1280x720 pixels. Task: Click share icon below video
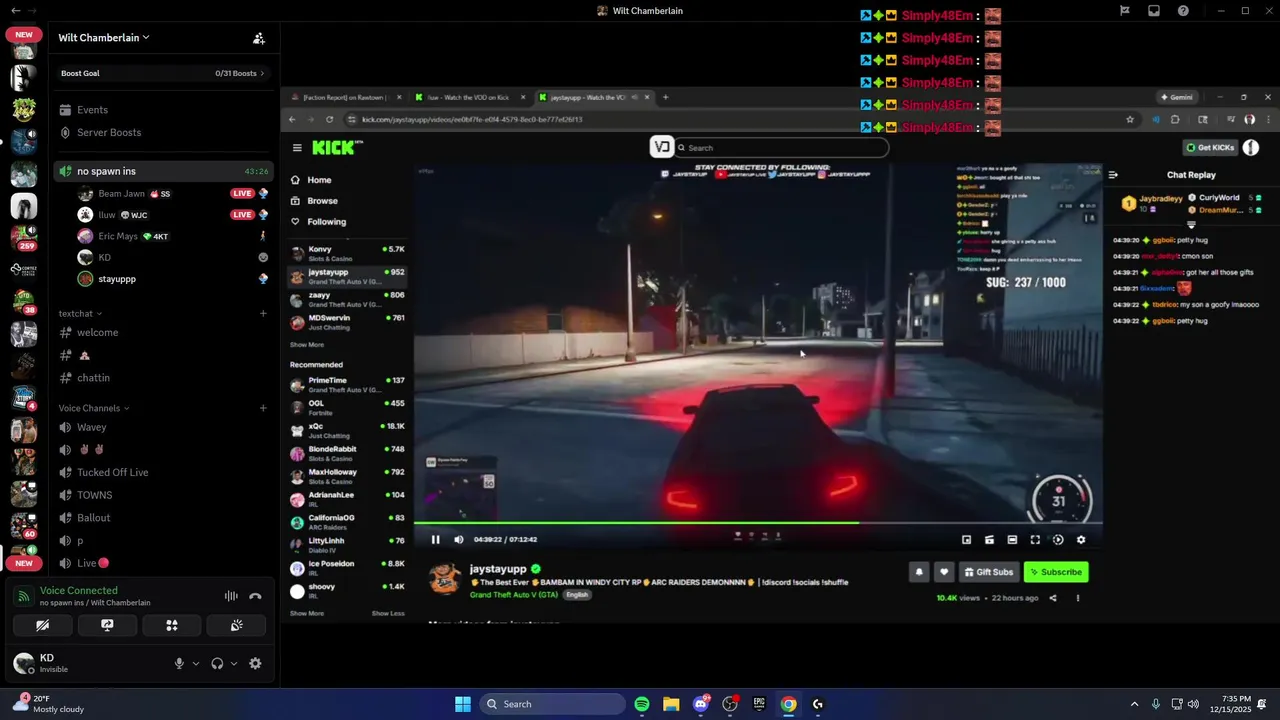[x=1052, y=598]
